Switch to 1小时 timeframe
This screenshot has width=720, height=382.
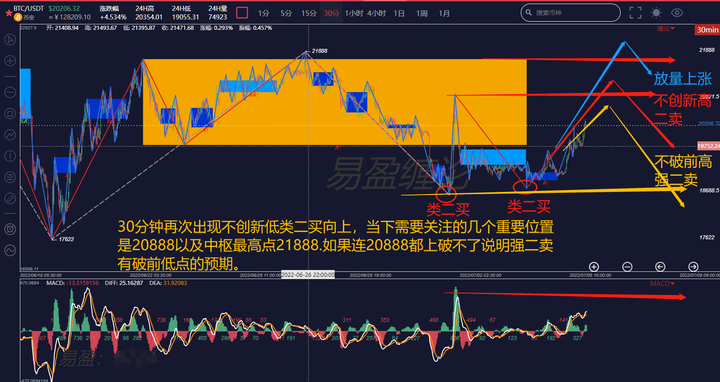click(354, 13)
